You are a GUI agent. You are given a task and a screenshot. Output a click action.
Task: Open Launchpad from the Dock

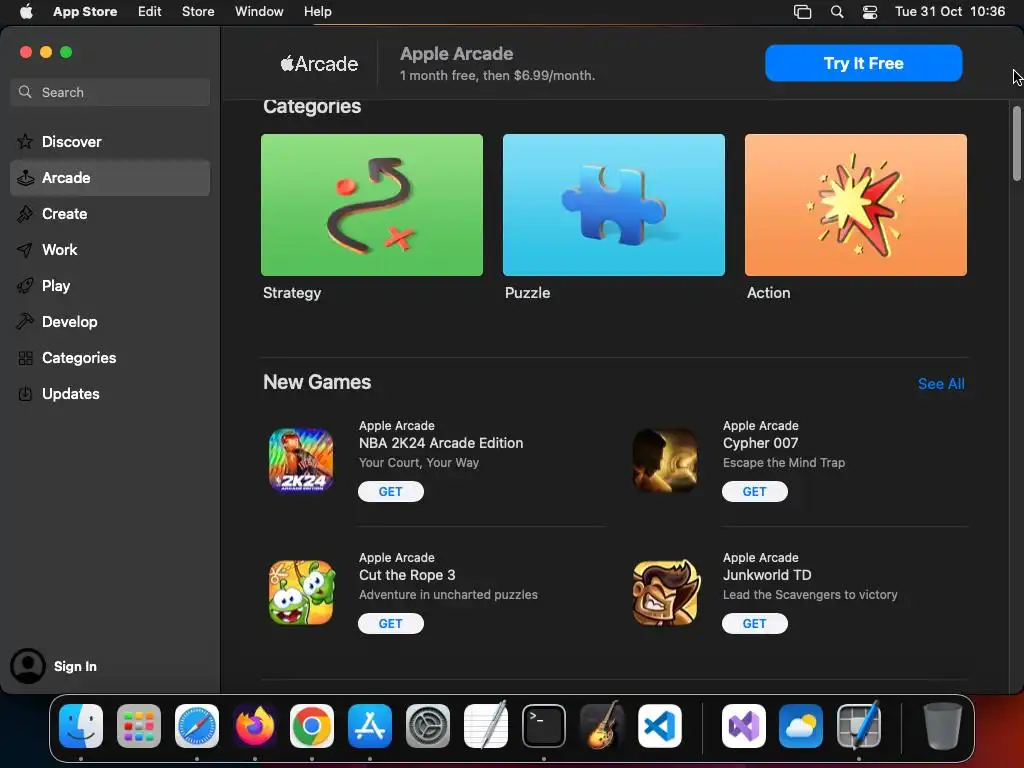click(x=138, y=726)
